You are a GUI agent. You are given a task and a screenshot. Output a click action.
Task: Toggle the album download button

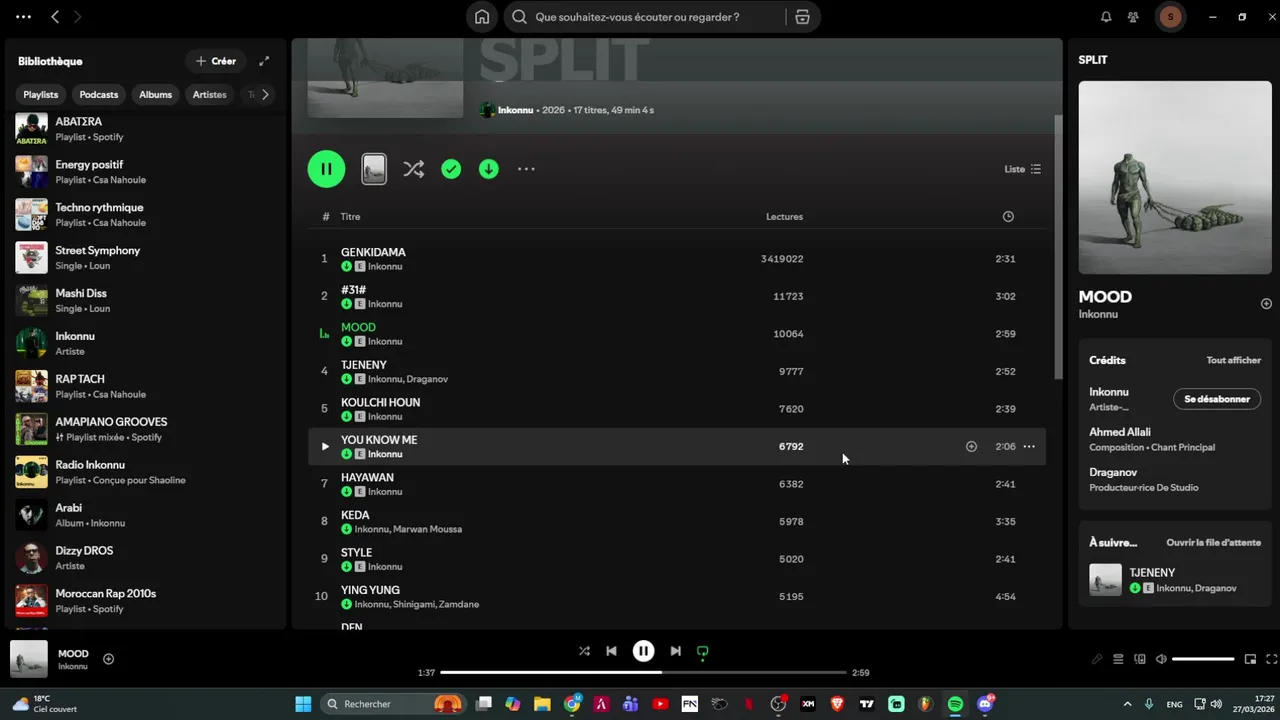(488, 169)
